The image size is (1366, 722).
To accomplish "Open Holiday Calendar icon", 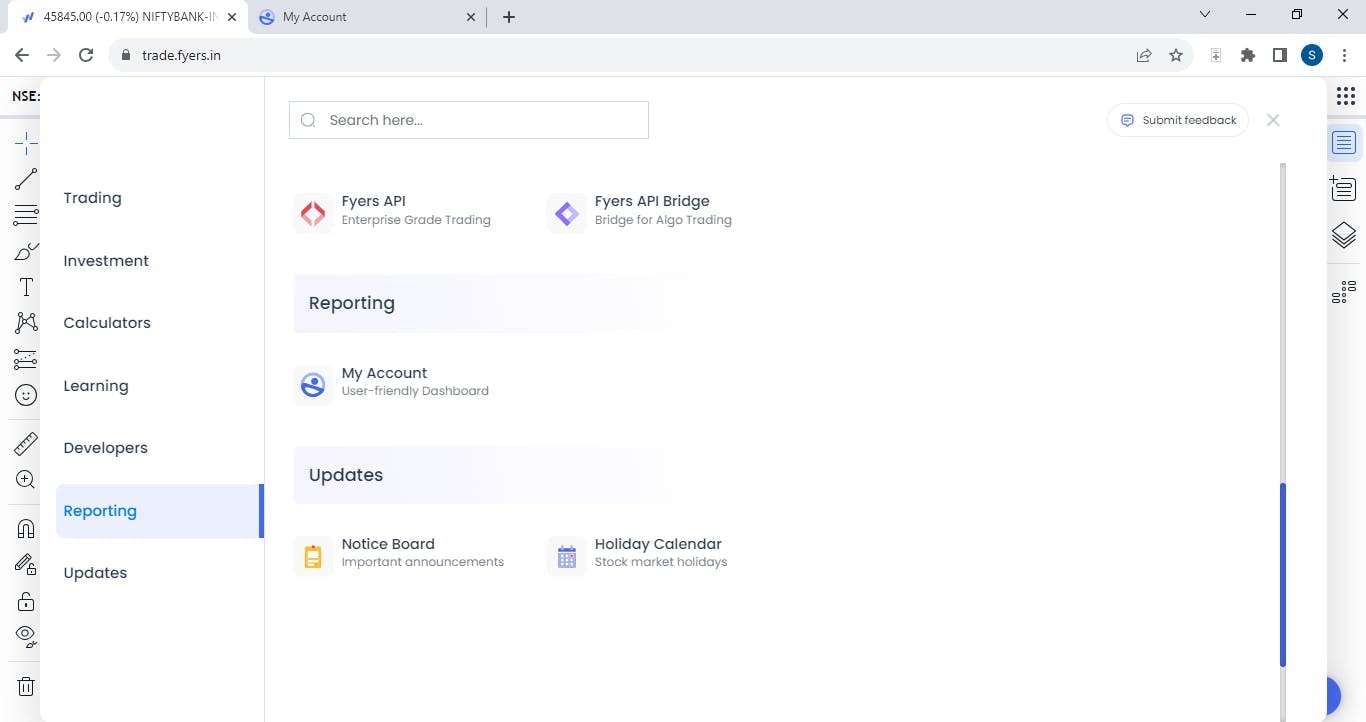I will coord(566,556).
